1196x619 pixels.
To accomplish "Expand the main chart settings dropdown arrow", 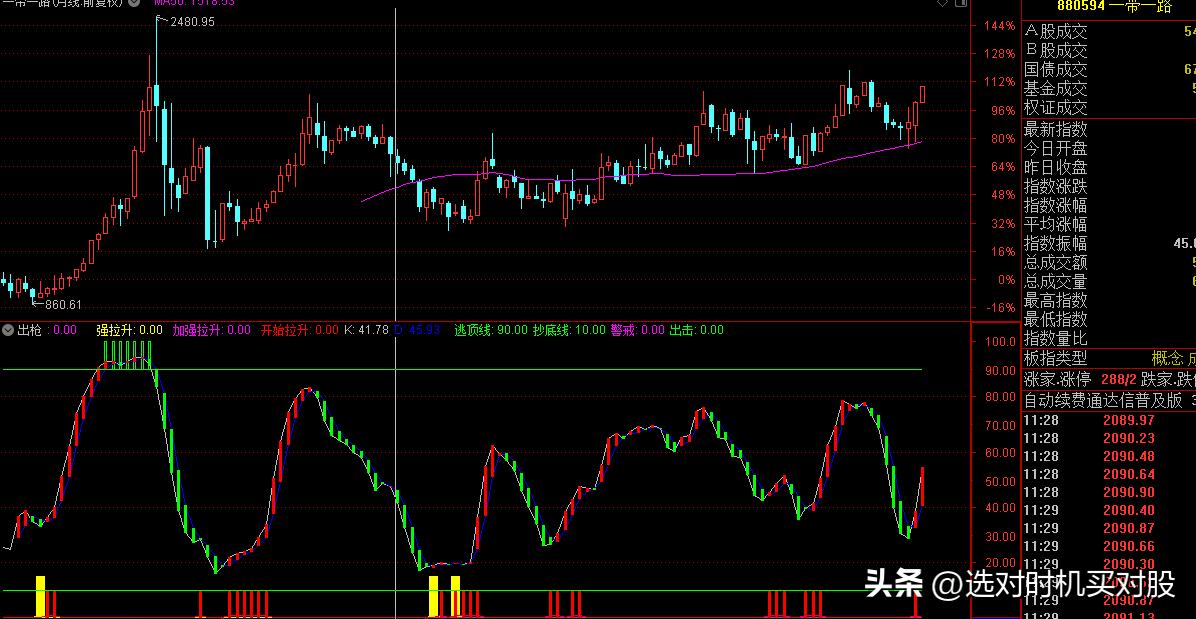I will point(134,3).
